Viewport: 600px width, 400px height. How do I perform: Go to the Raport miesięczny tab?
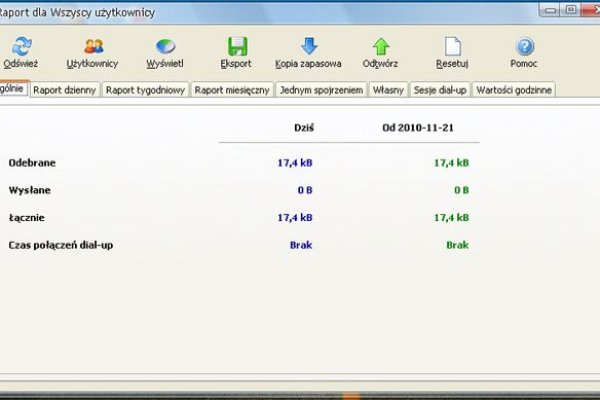click(232, 90)
